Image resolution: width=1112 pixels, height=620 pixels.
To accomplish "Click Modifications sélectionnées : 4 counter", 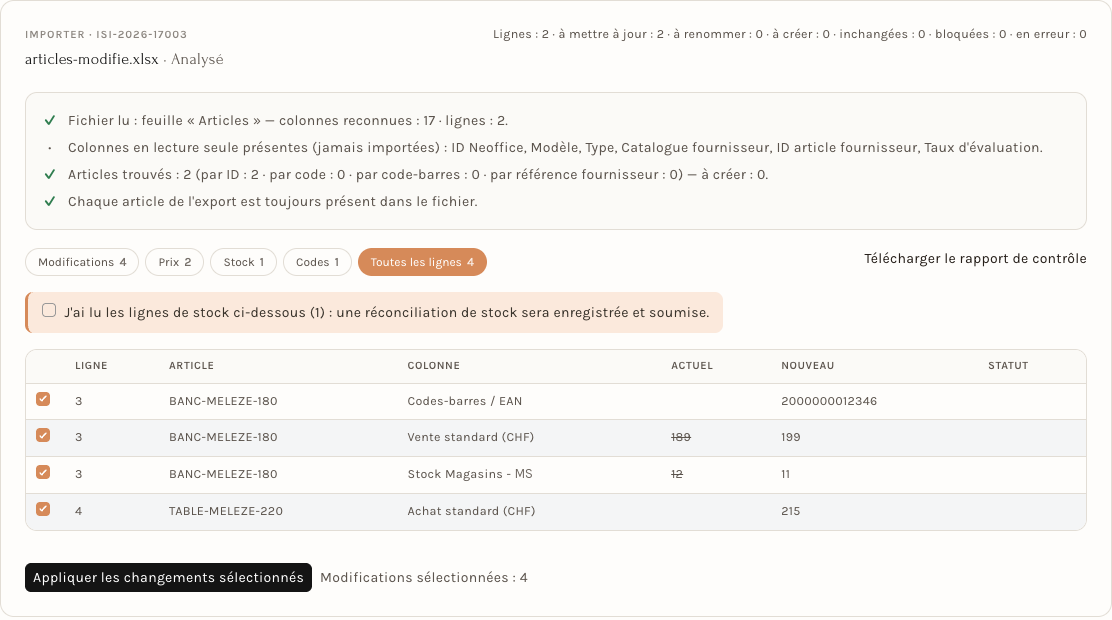I will pyautogui.click(x=424, y=577).
